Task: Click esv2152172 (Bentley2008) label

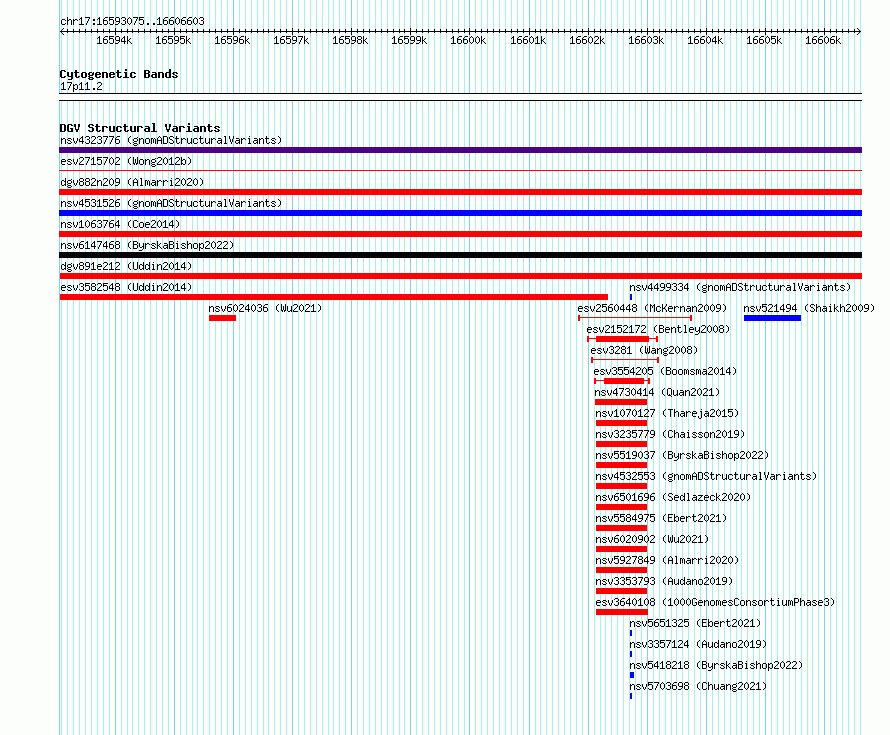Action: pos(658,329)
